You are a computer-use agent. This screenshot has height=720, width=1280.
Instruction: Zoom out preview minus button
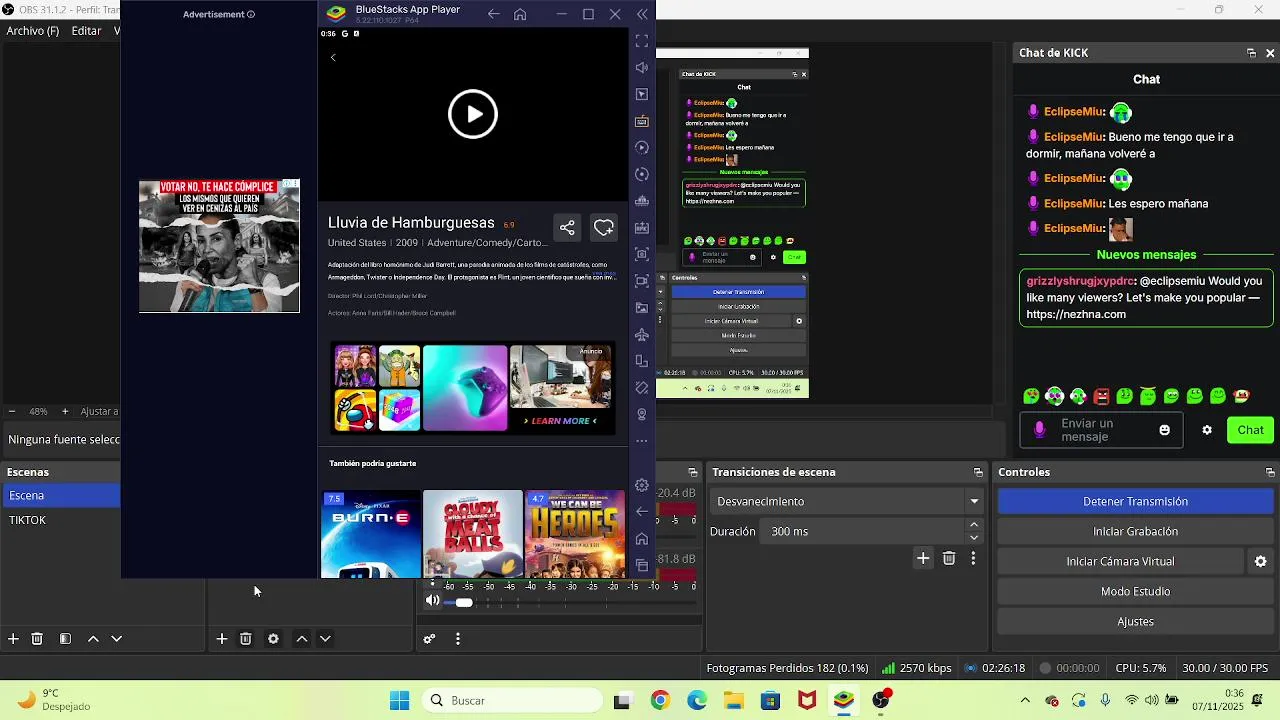(x=12, y=411)
